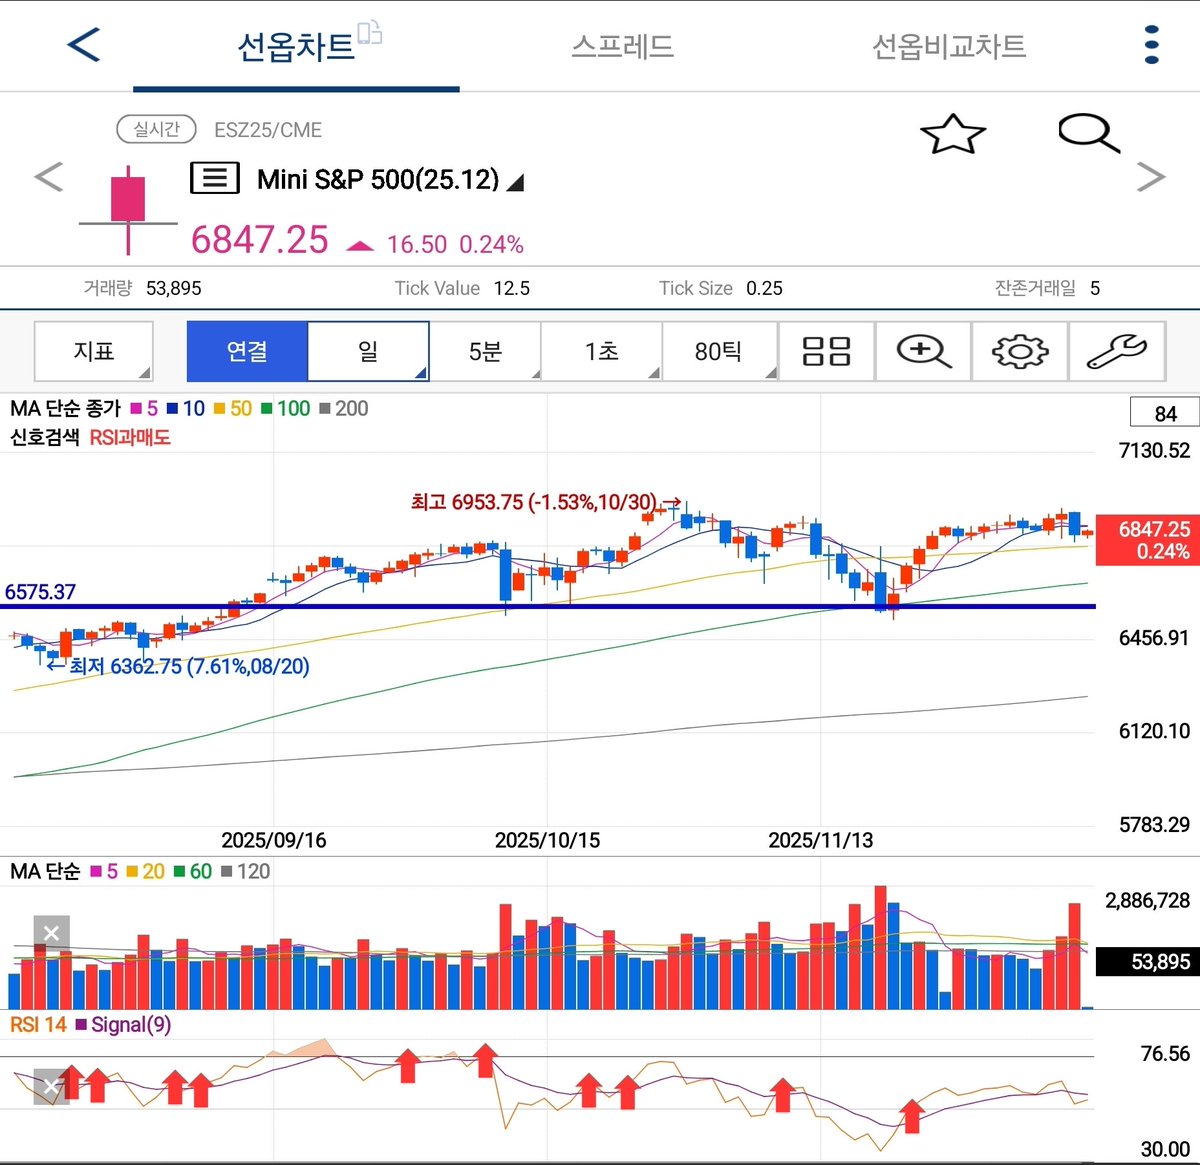Select the 5분 interval button
1200x1165 pixels.
click(487, 351)
